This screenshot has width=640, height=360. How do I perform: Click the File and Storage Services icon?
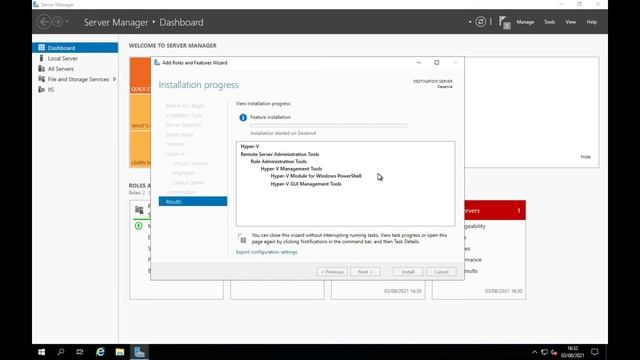41,79
